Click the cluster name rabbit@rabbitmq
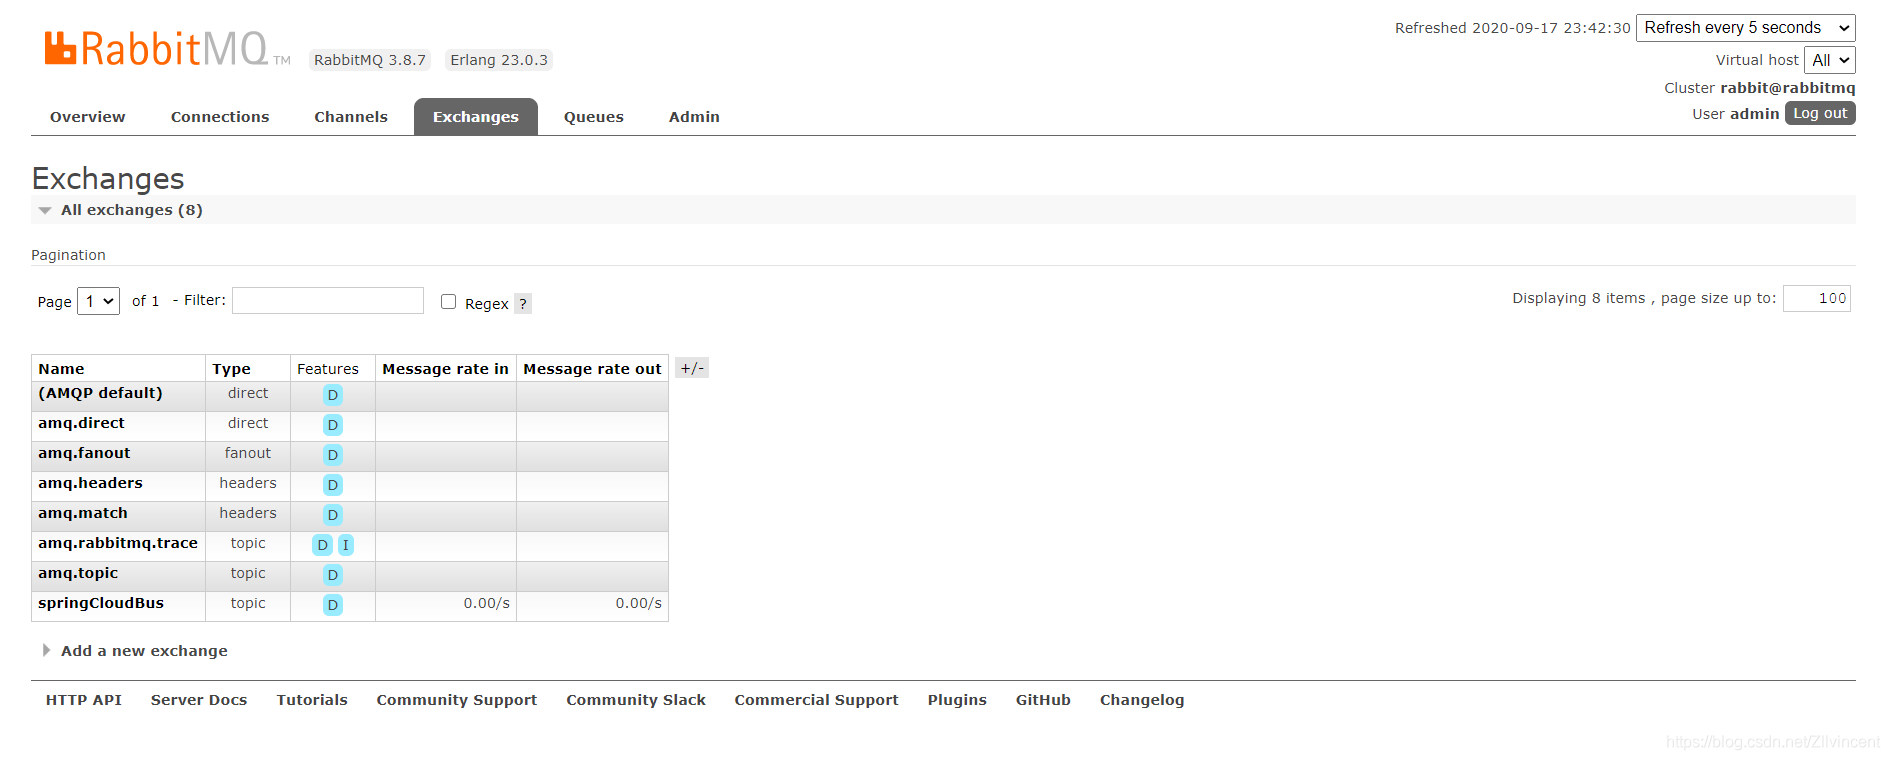Screen dimensions: 1890x760 tap(1787, 88)
